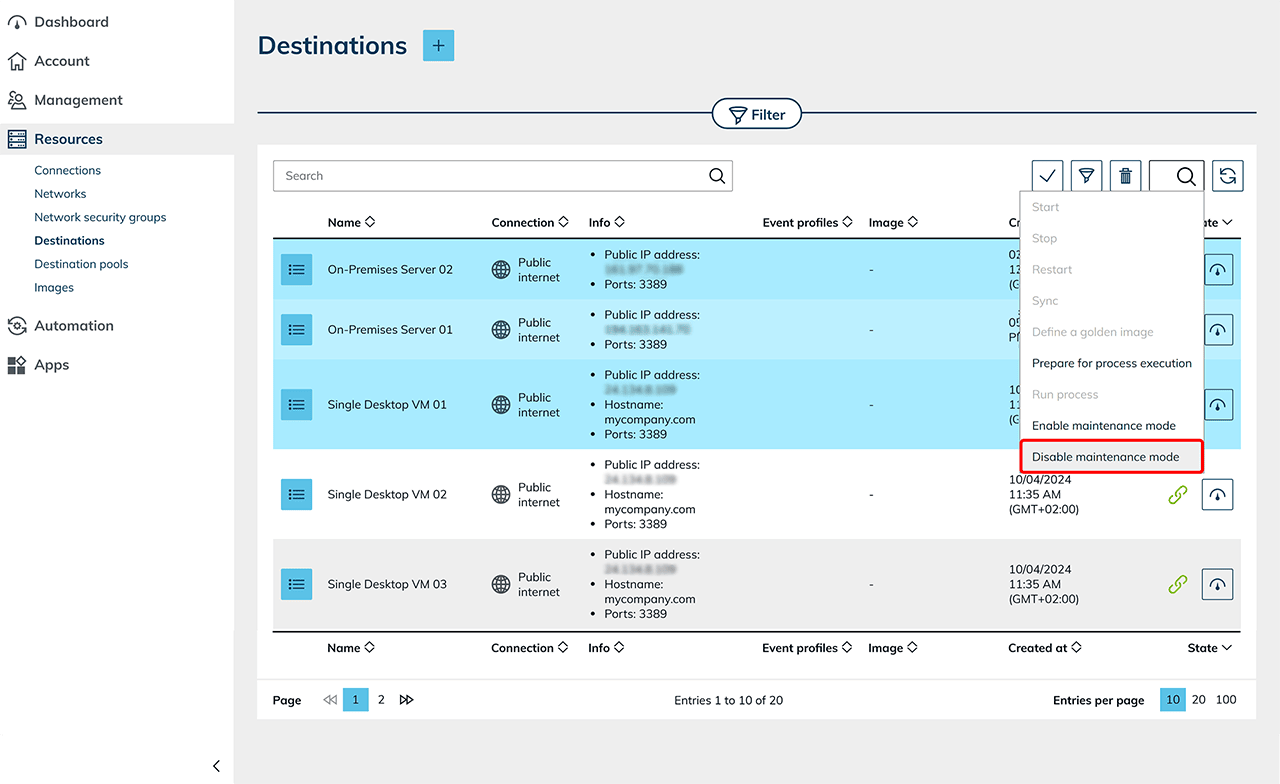Click into the destinations Search field
1280x784 pixels.
[490, 176]
